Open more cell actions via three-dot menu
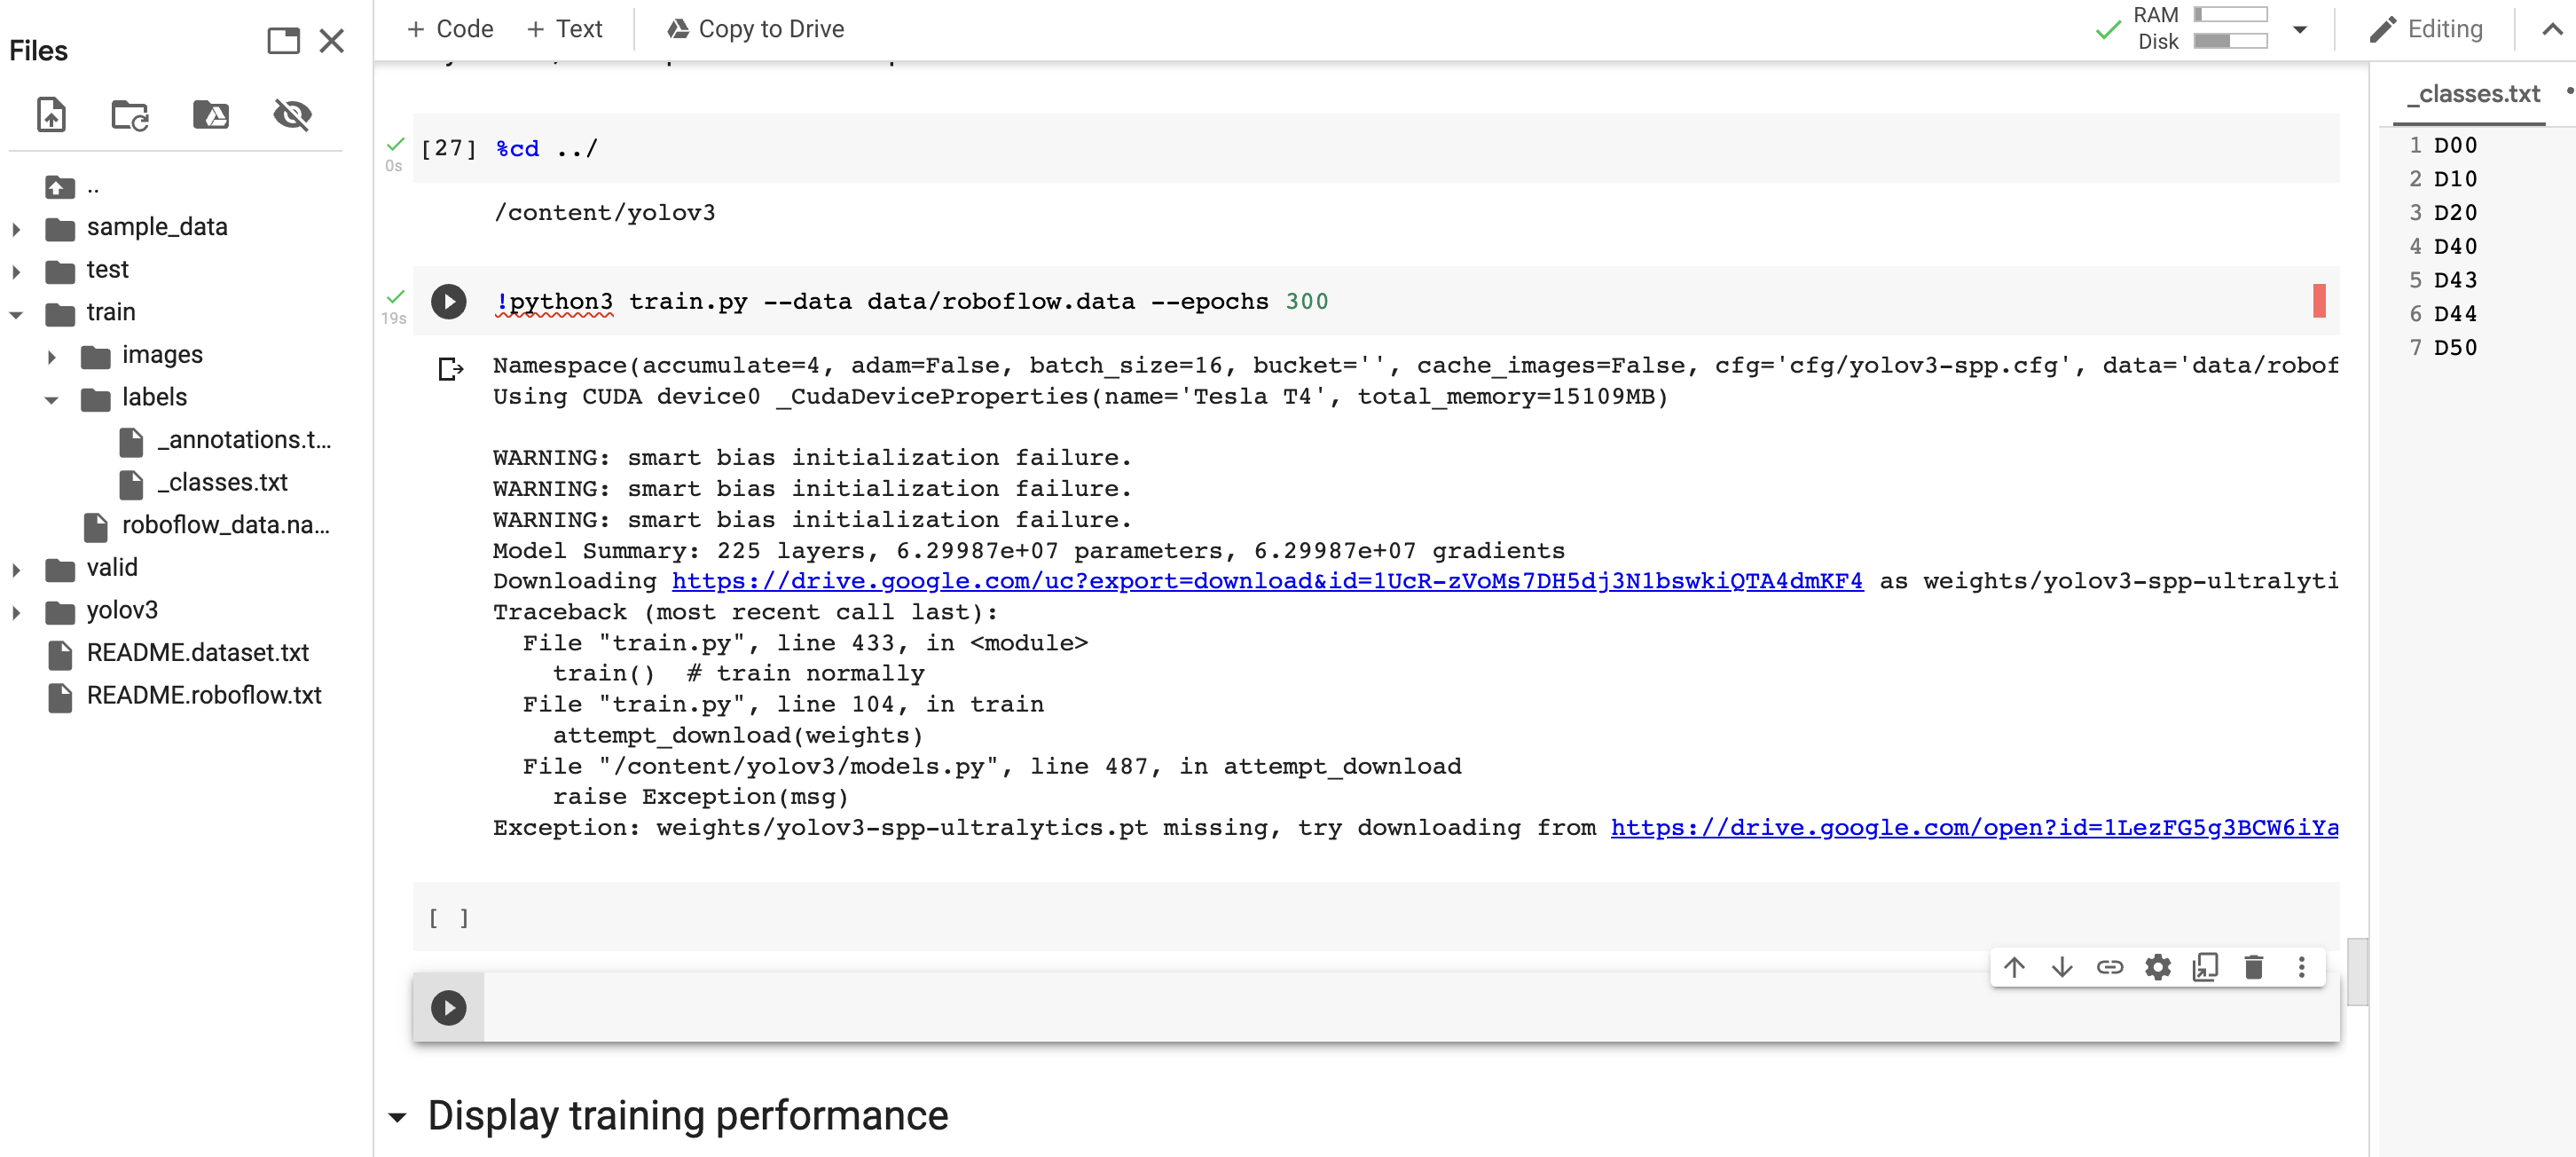This screenshot has width=2576, height=1157. (2301, 967)
